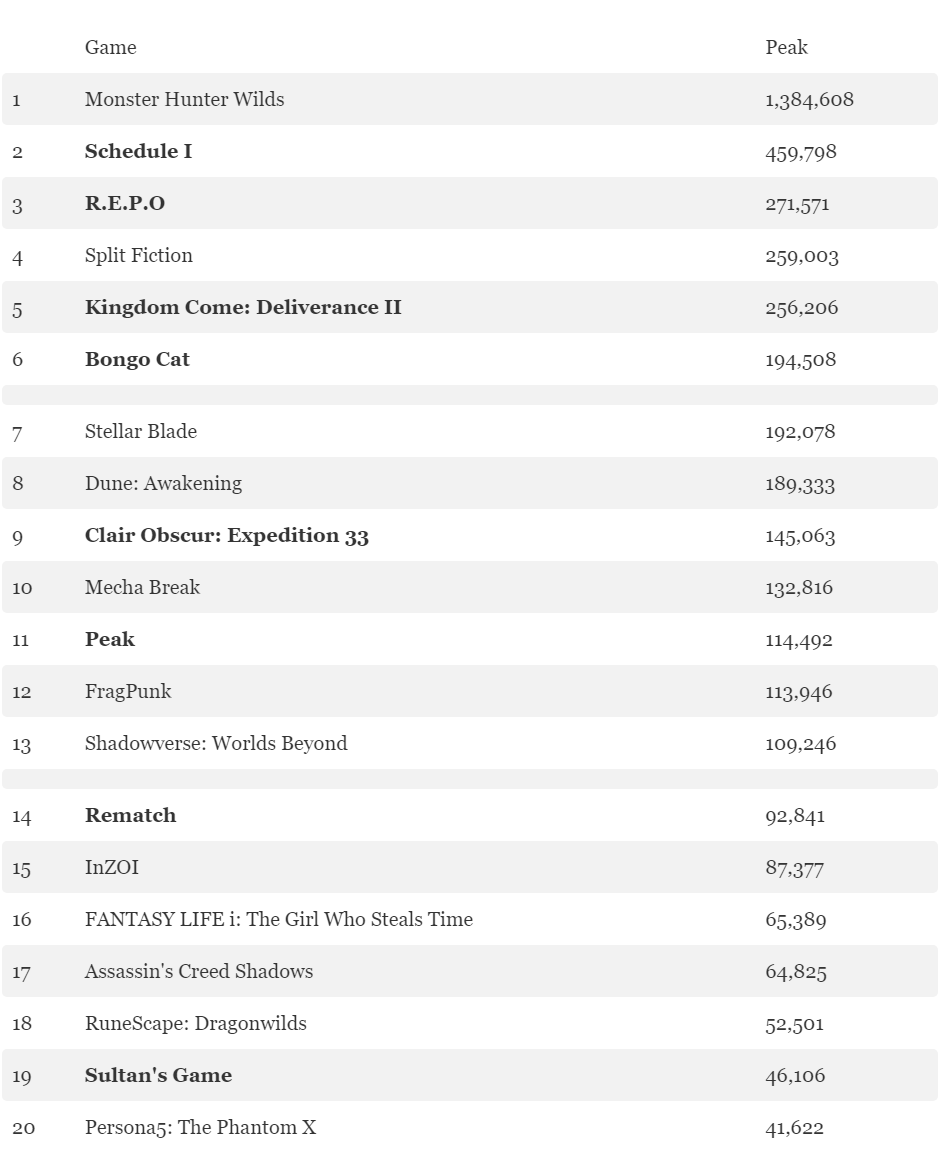942x1161 pixels.
Task: Open the Stellar Blade entry
Action: (x=141, y=431)
